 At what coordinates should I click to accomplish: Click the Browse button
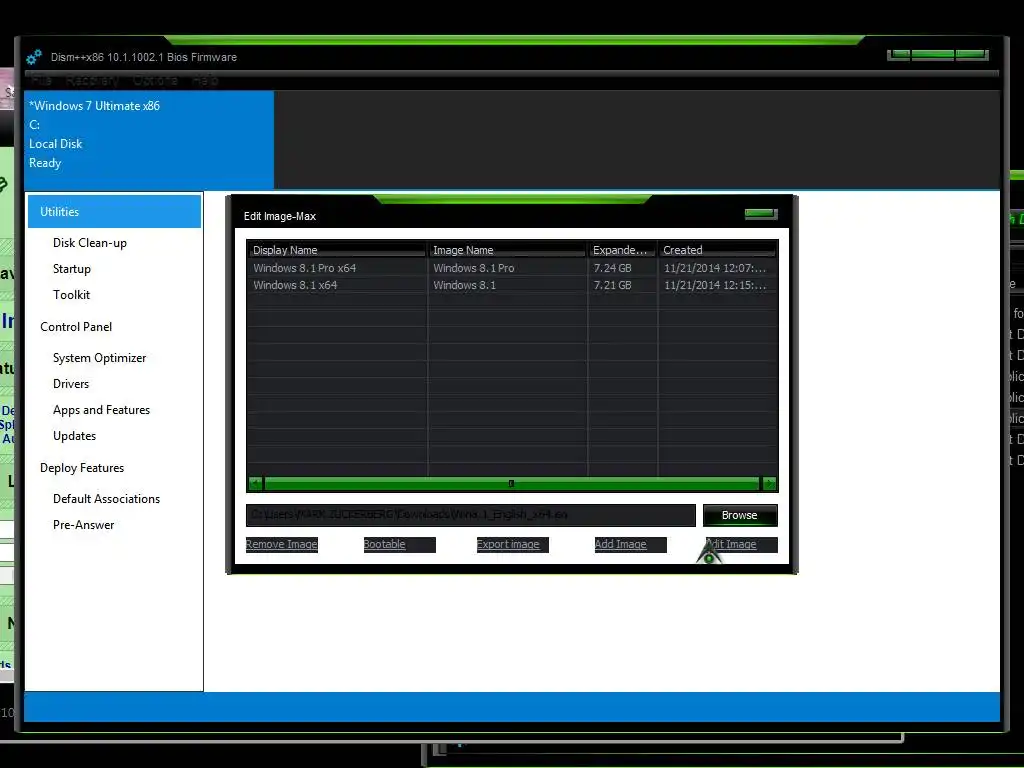(x=740, y=515)
